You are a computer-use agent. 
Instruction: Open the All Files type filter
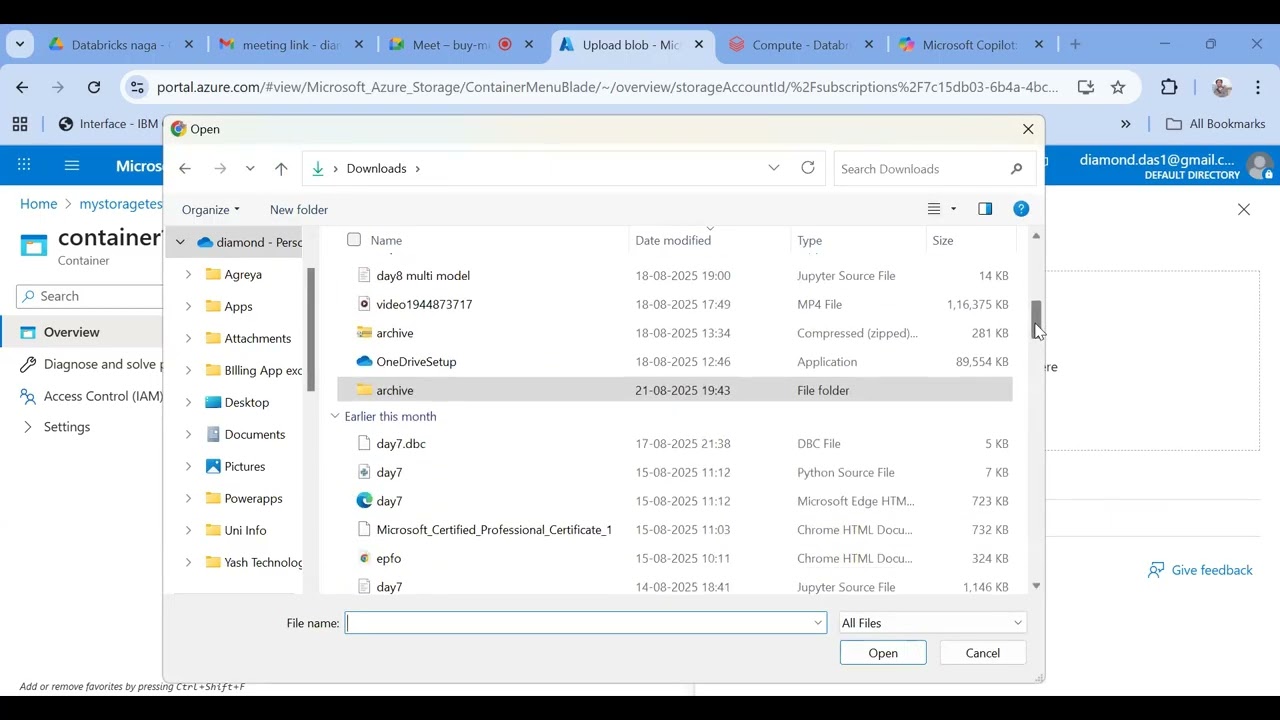932,623
